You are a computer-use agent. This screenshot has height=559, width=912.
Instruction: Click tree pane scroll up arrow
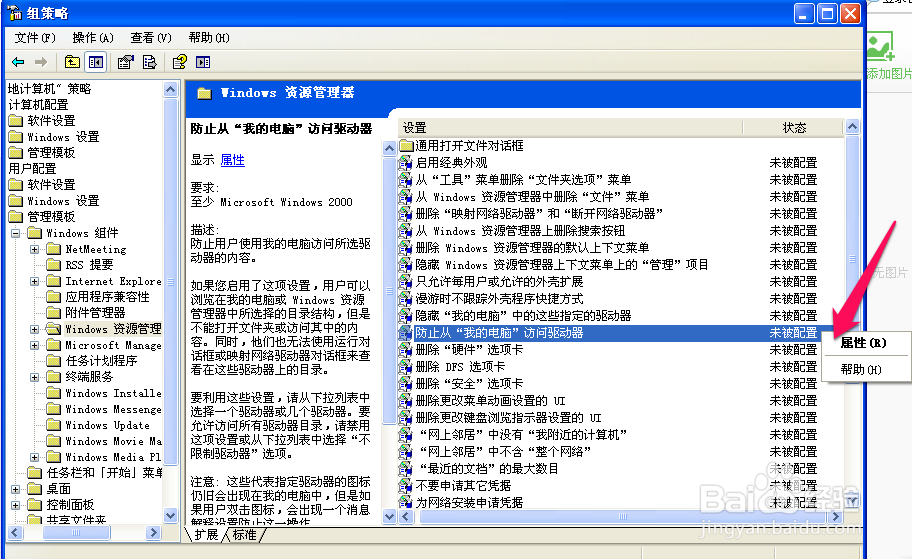pos(170,89)
